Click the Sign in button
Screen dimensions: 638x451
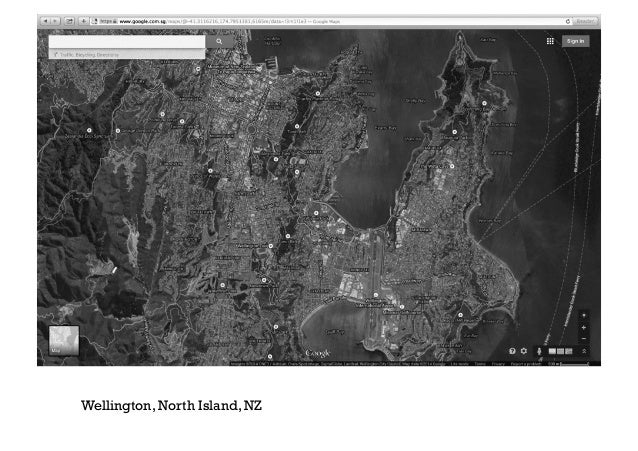[x=575, y=41]
